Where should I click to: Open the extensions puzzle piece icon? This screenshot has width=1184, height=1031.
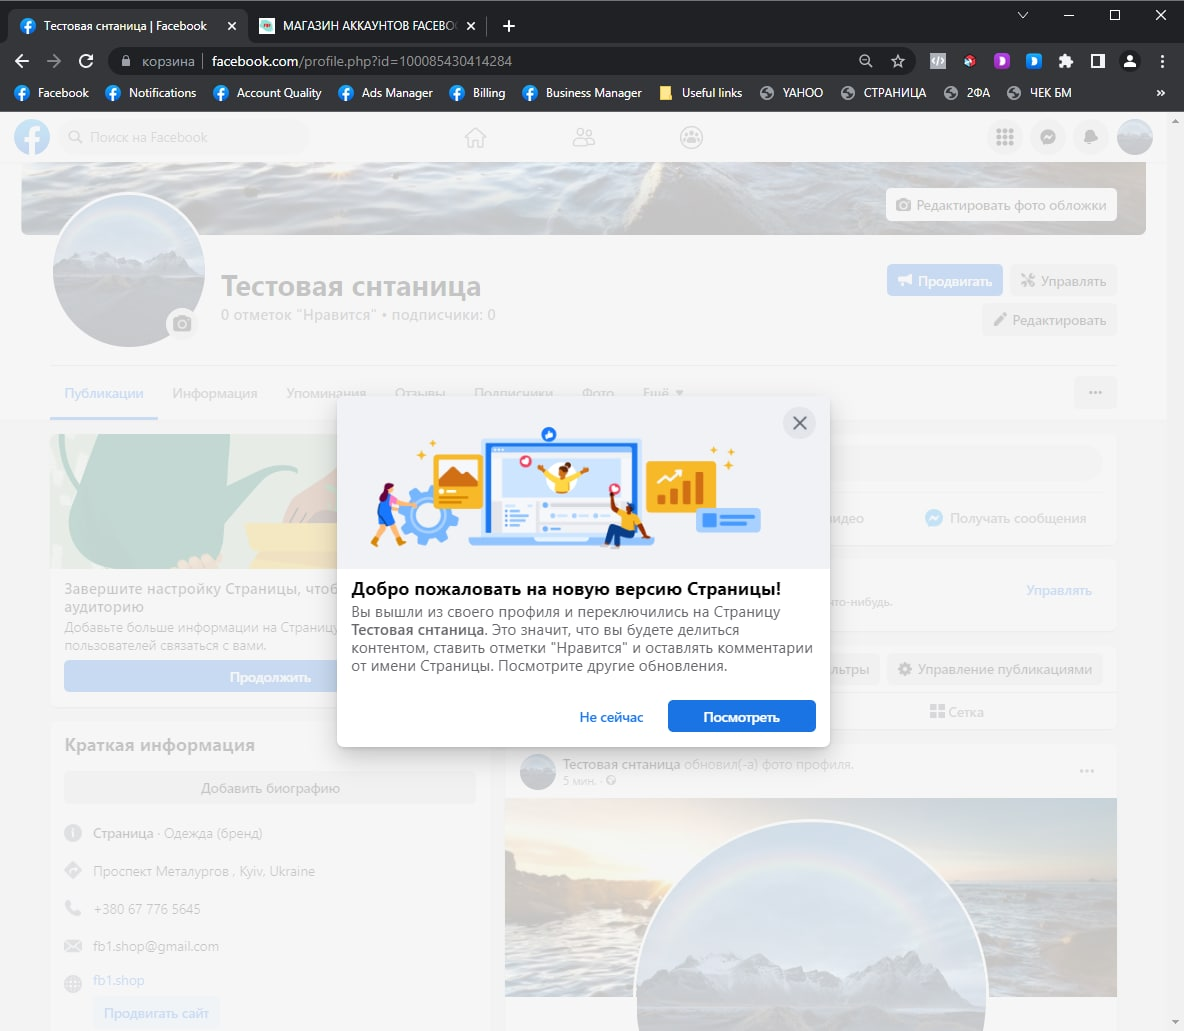(1065, 61)
